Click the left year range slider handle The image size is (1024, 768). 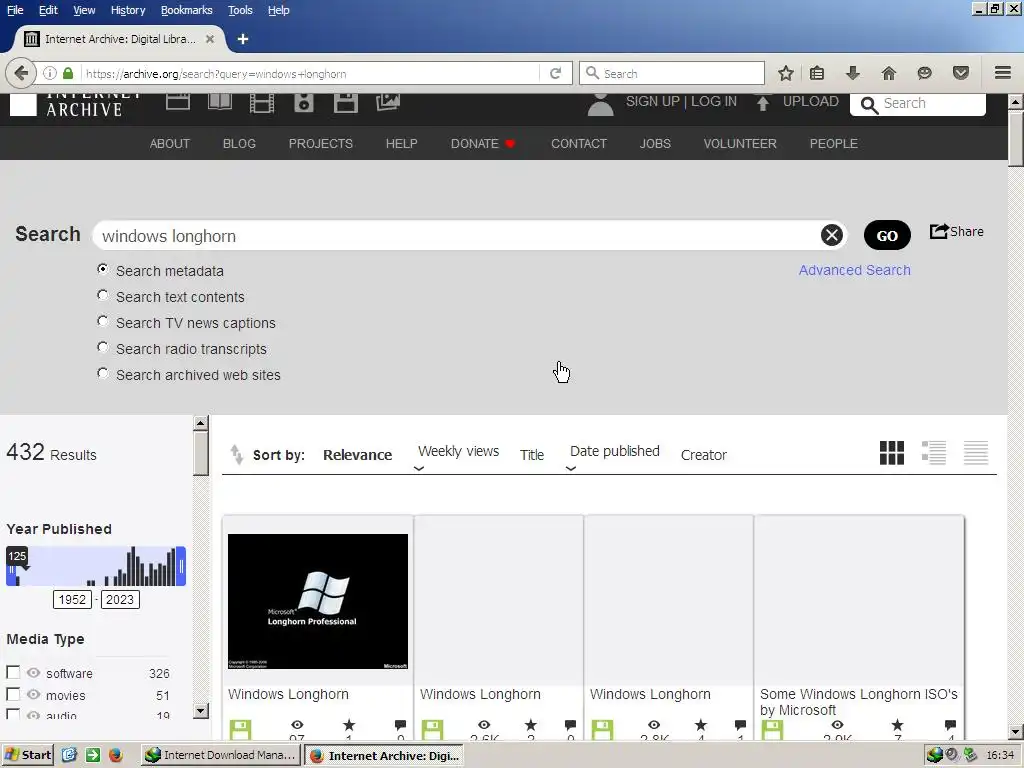[x=10, y=569]
